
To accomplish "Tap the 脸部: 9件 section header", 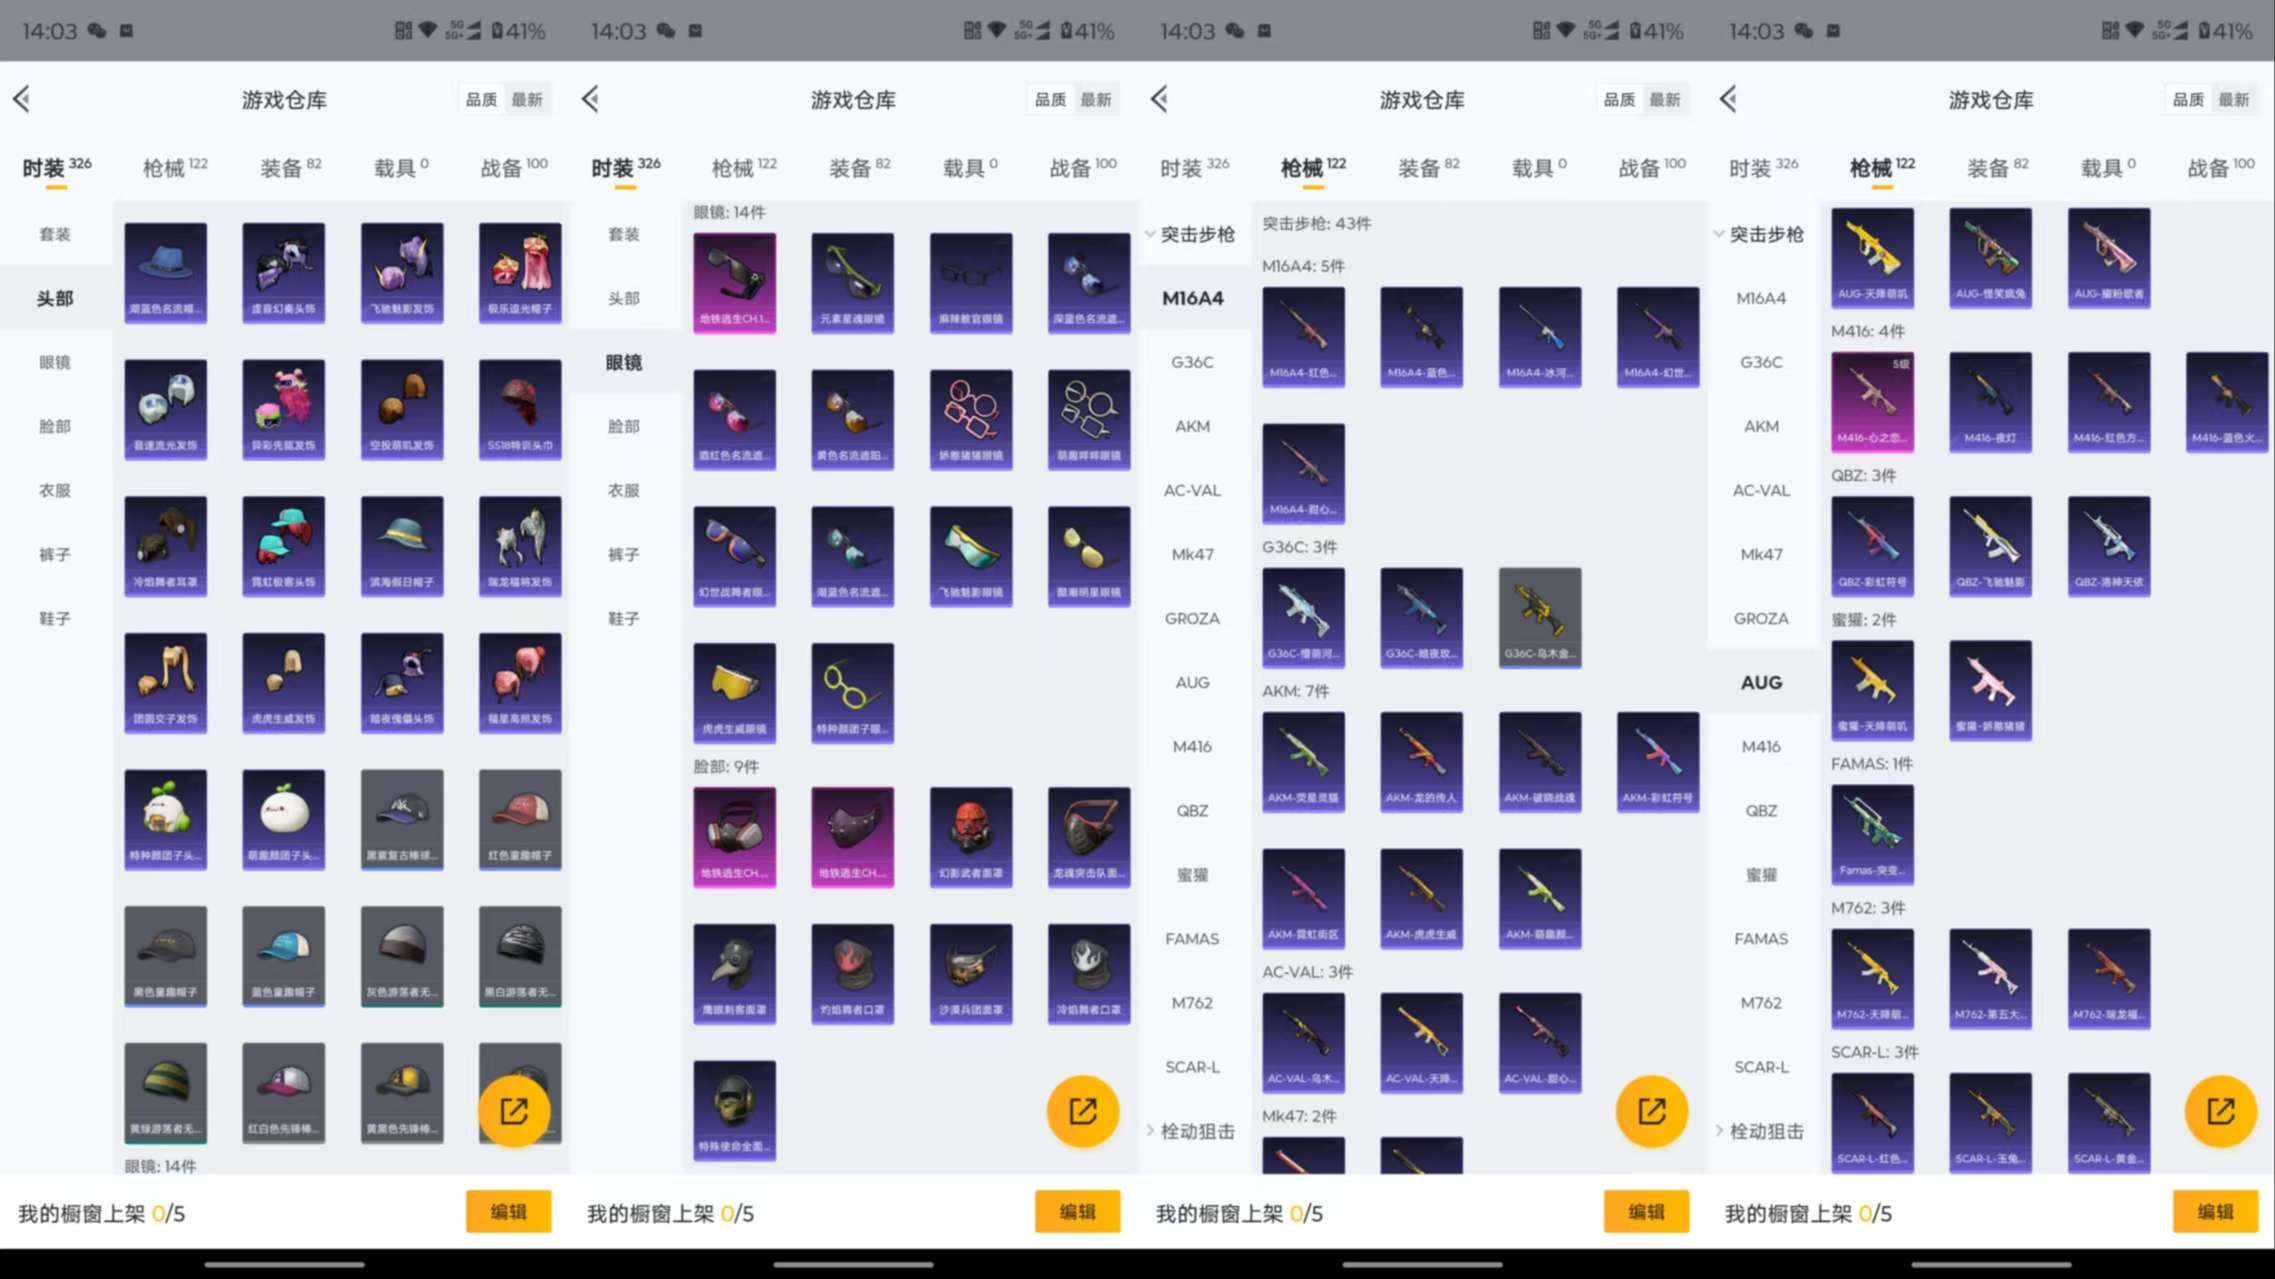I will (726, 766).
